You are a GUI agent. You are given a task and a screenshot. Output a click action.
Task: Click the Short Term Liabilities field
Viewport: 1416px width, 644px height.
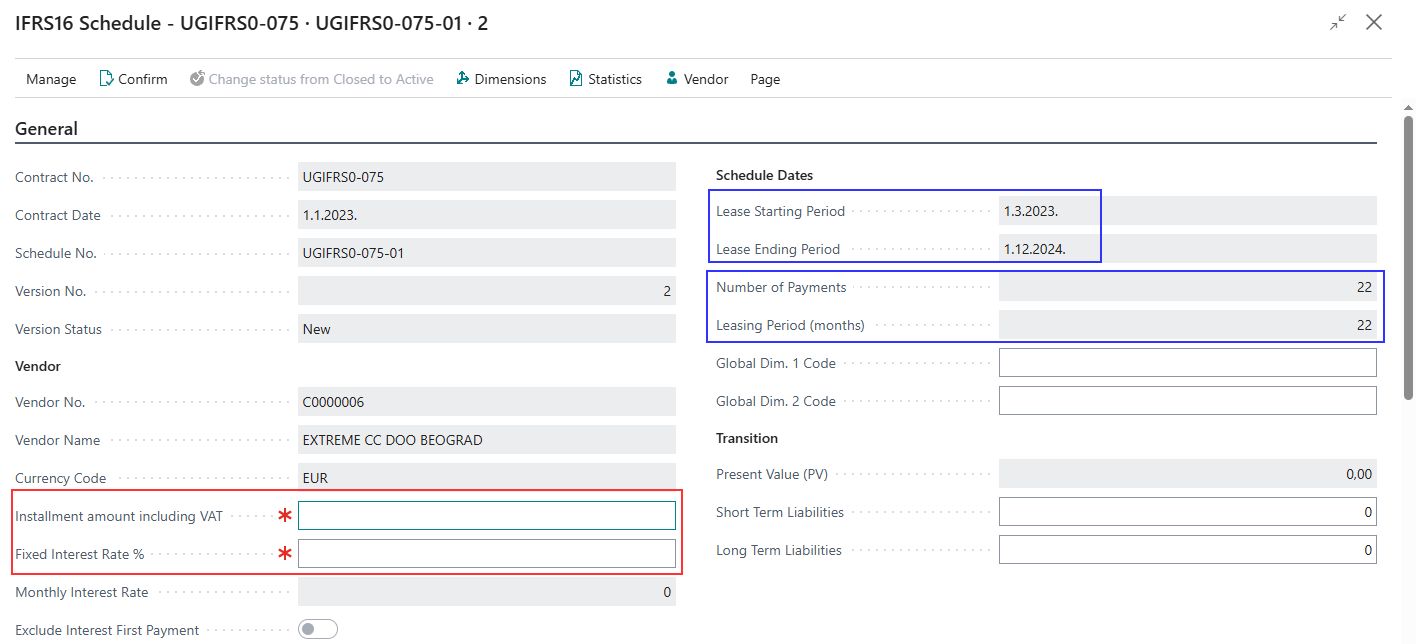(x=1188, y=512)
